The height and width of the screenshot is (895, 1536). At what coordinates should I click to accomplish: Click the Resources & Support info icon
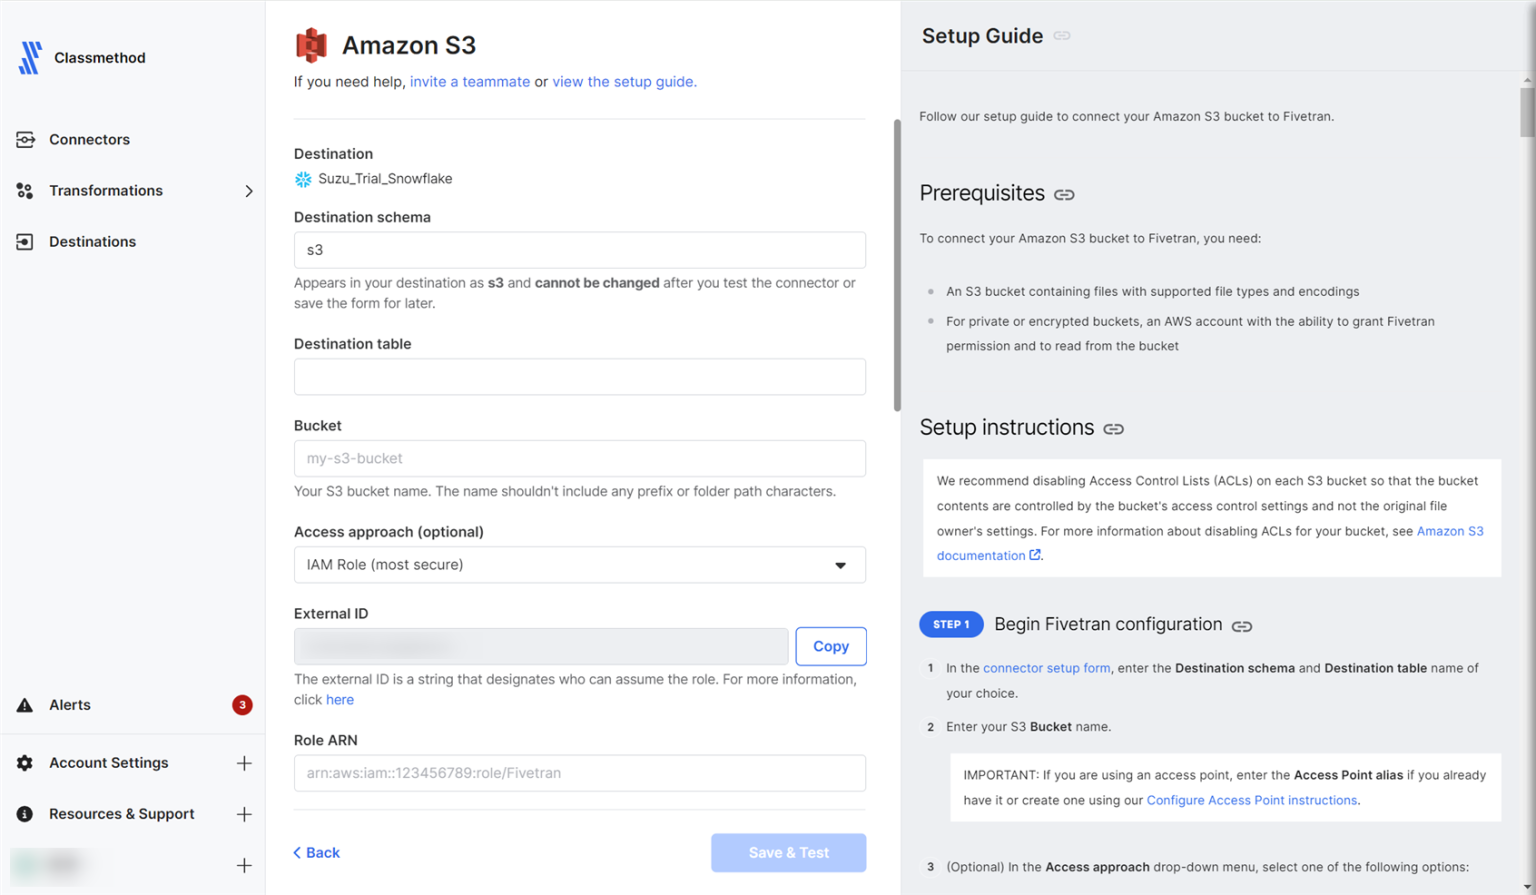25,813
